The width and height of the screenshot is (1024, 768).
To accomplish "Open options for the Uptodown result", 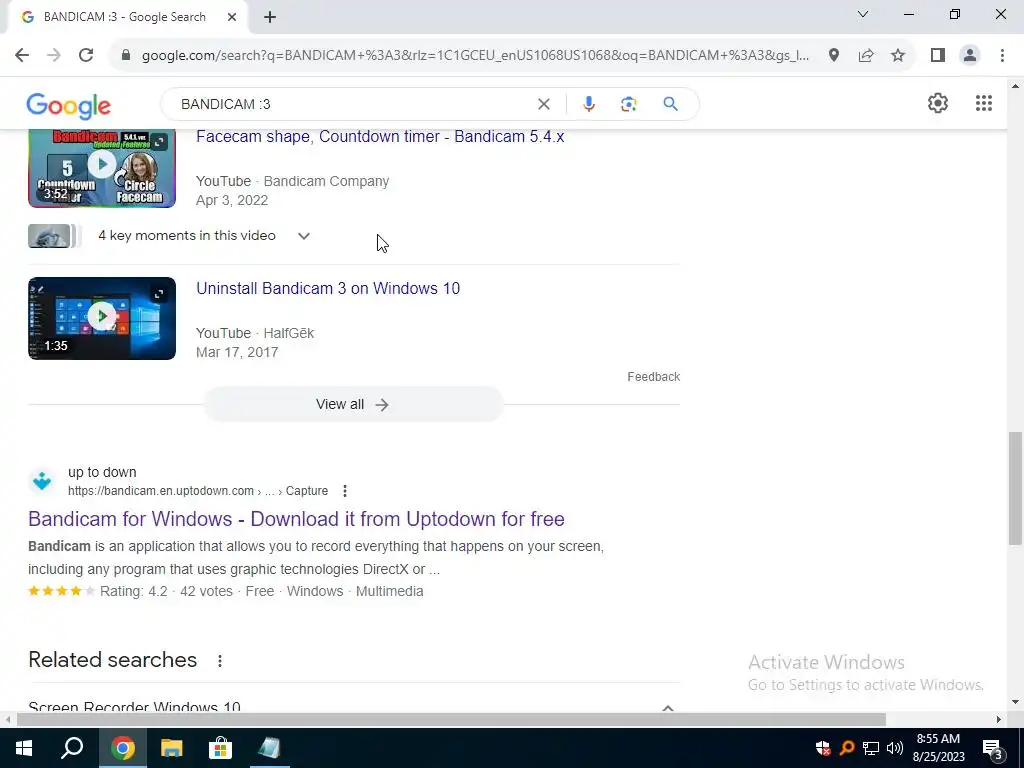I will tap(345, 491).
